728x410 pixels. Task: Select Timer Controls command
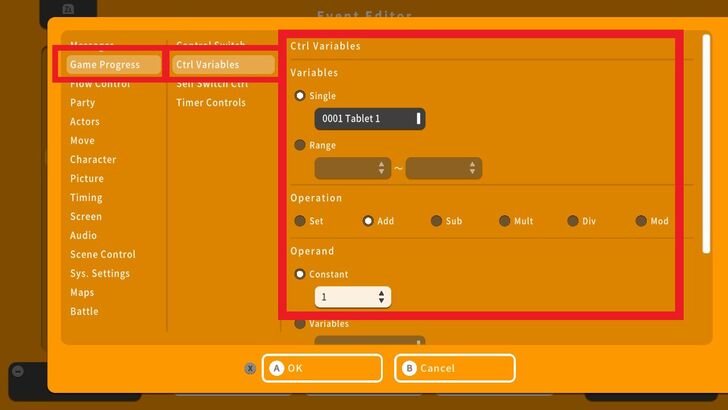(x=211, y=103)
